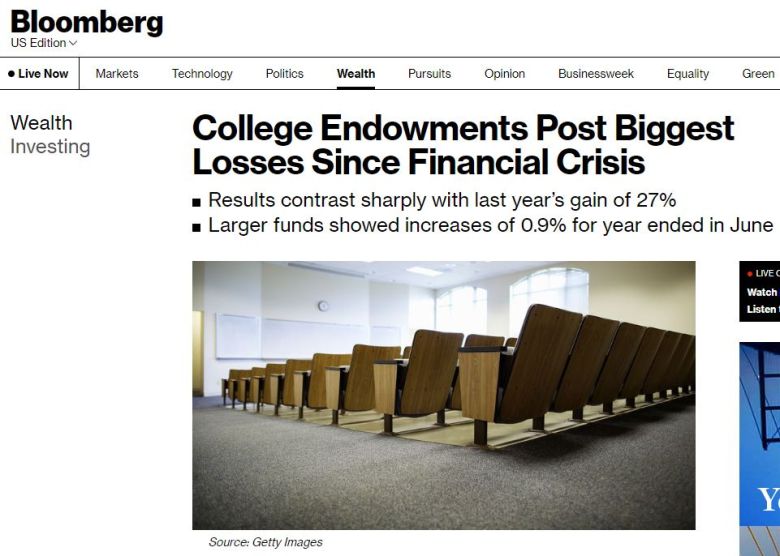Go to the Markets tab

point(117,74)
